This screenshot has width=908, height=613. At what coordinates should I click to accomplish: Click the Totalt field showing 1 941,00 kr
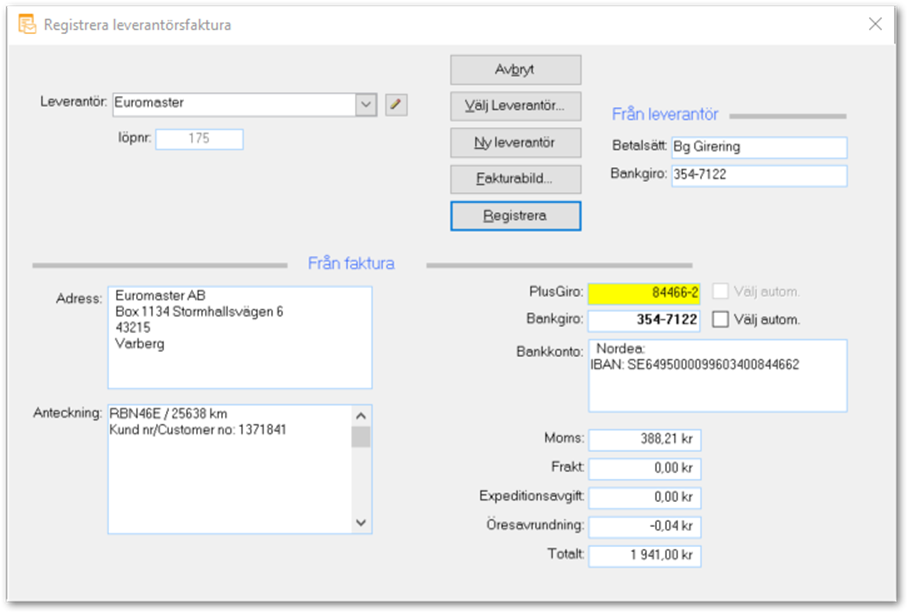(645, 556)
